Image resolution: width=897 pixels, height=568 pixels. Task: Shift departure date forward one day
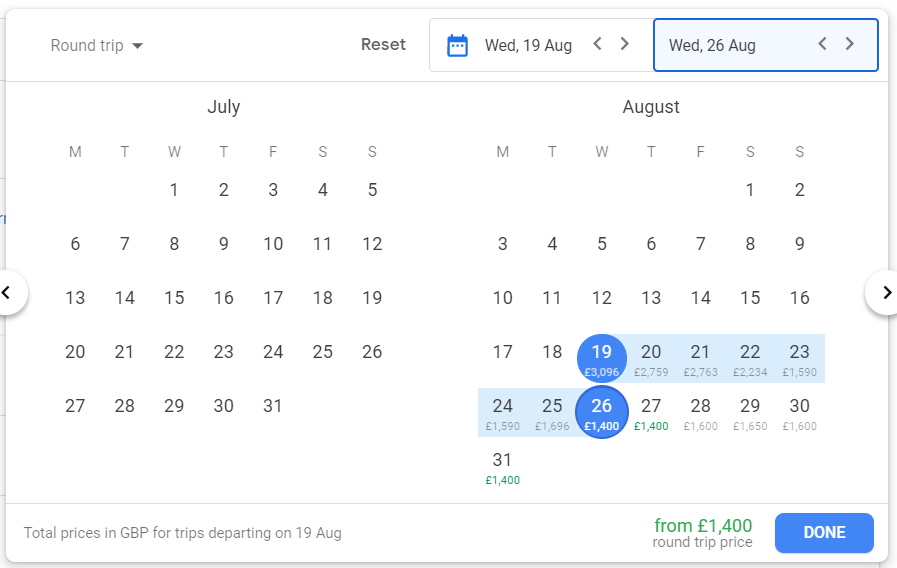pos(625,44)
